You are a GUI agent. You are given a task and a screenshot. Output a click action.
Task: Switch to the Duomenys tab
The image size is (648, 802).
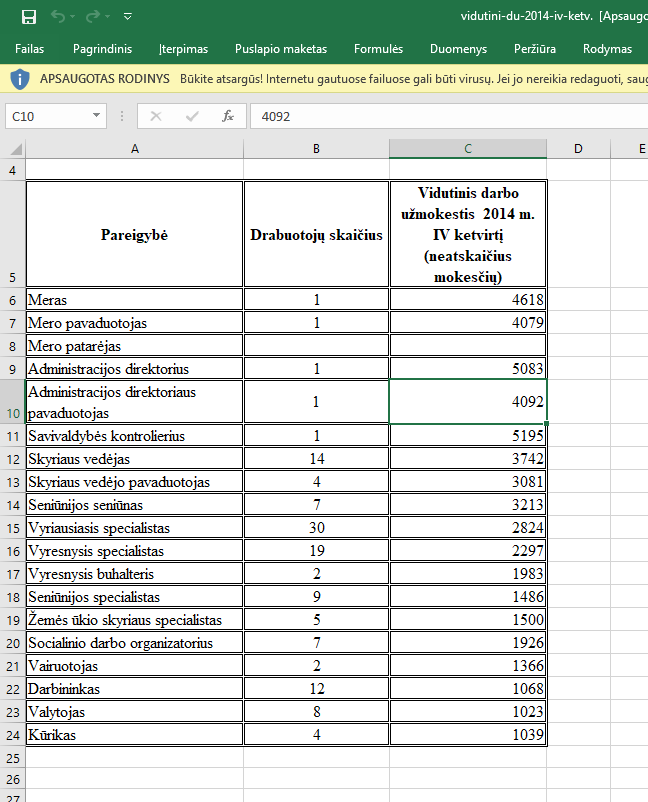coord(458,49)
